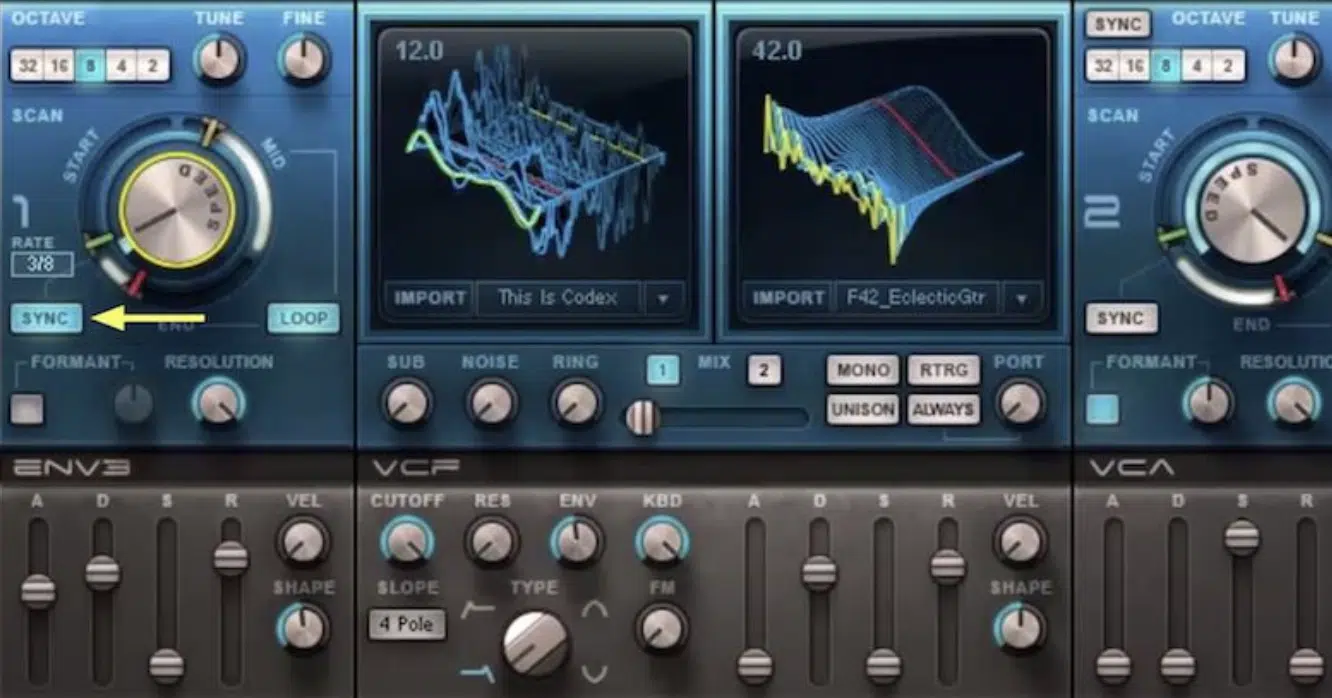1332x698 pixels.
Task: Select the arch-shaped band-pass filter icon
Action: click(595, 608)
